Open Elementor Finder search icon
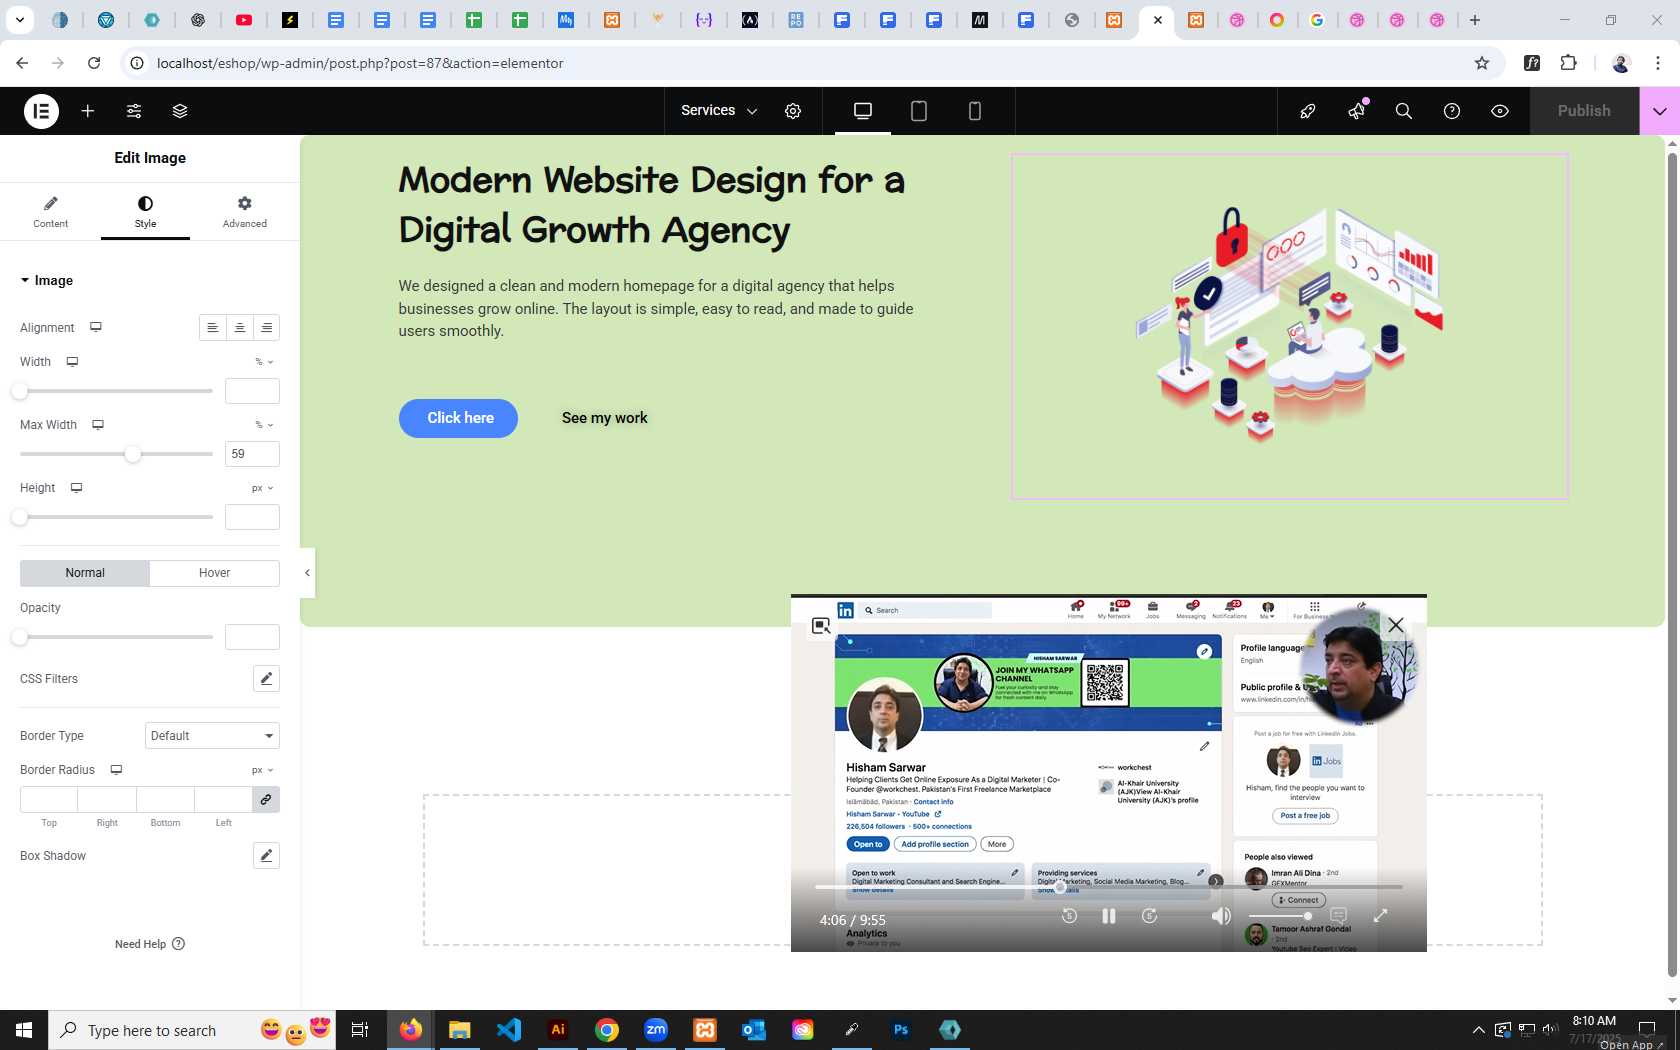Viewport: 1680px width, 1050px height. pyautogui.click(x=1404, y=111)
